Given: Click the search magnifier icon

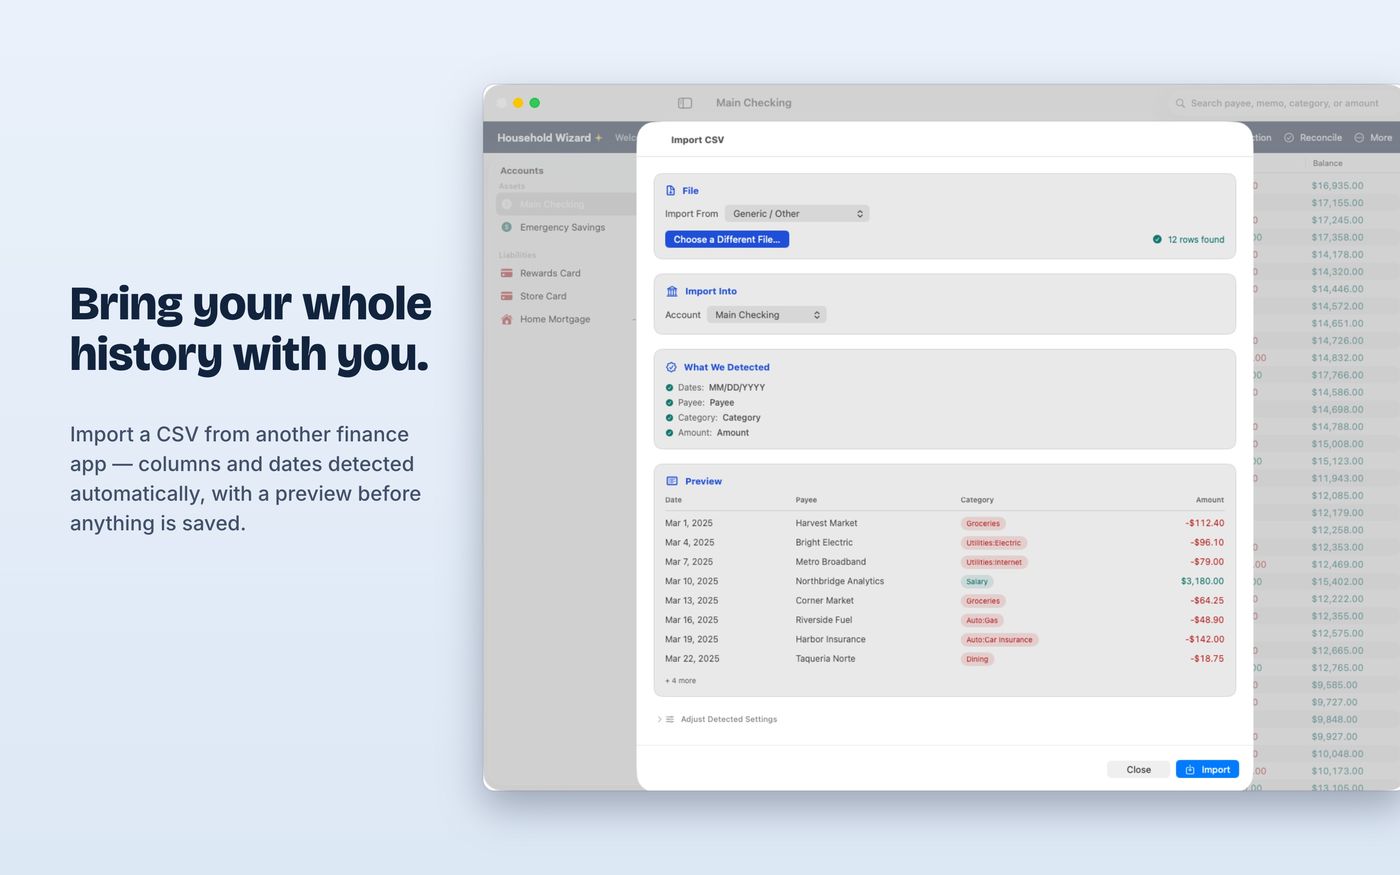Looking at the screenshot, I should pyautogui.click(x=1180, y=103).
